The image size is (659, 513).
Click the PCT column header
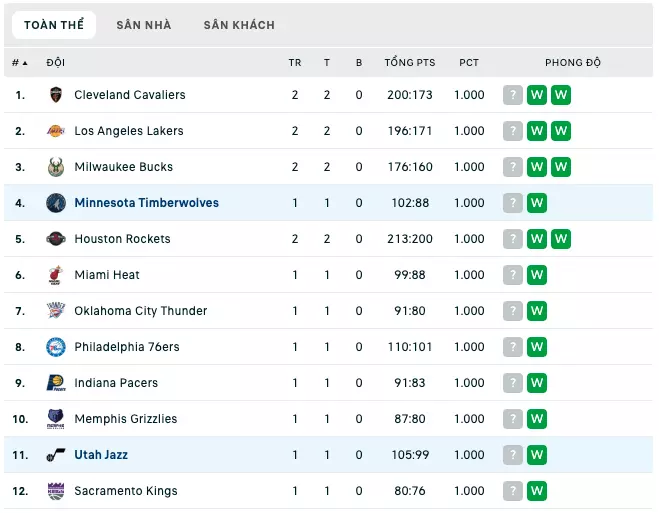point(469,63)
